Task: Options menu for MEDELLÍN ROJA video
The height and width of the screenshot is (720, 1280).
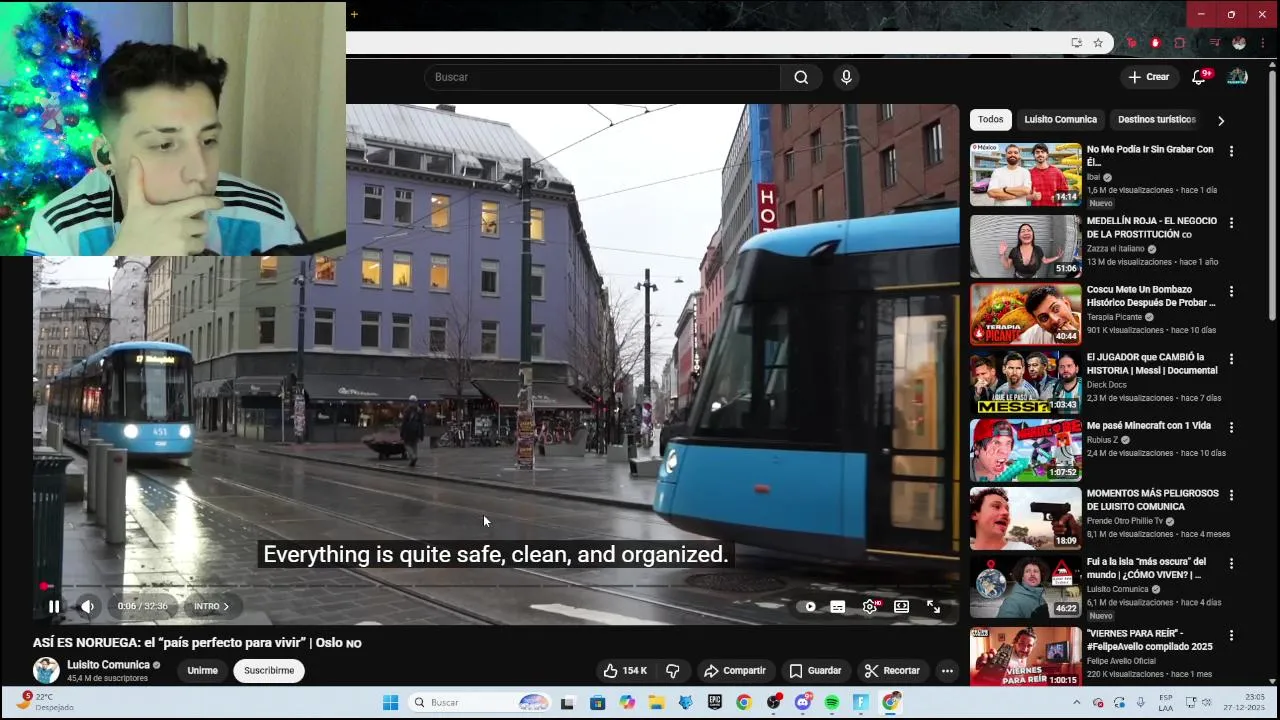Action: 1231,223
